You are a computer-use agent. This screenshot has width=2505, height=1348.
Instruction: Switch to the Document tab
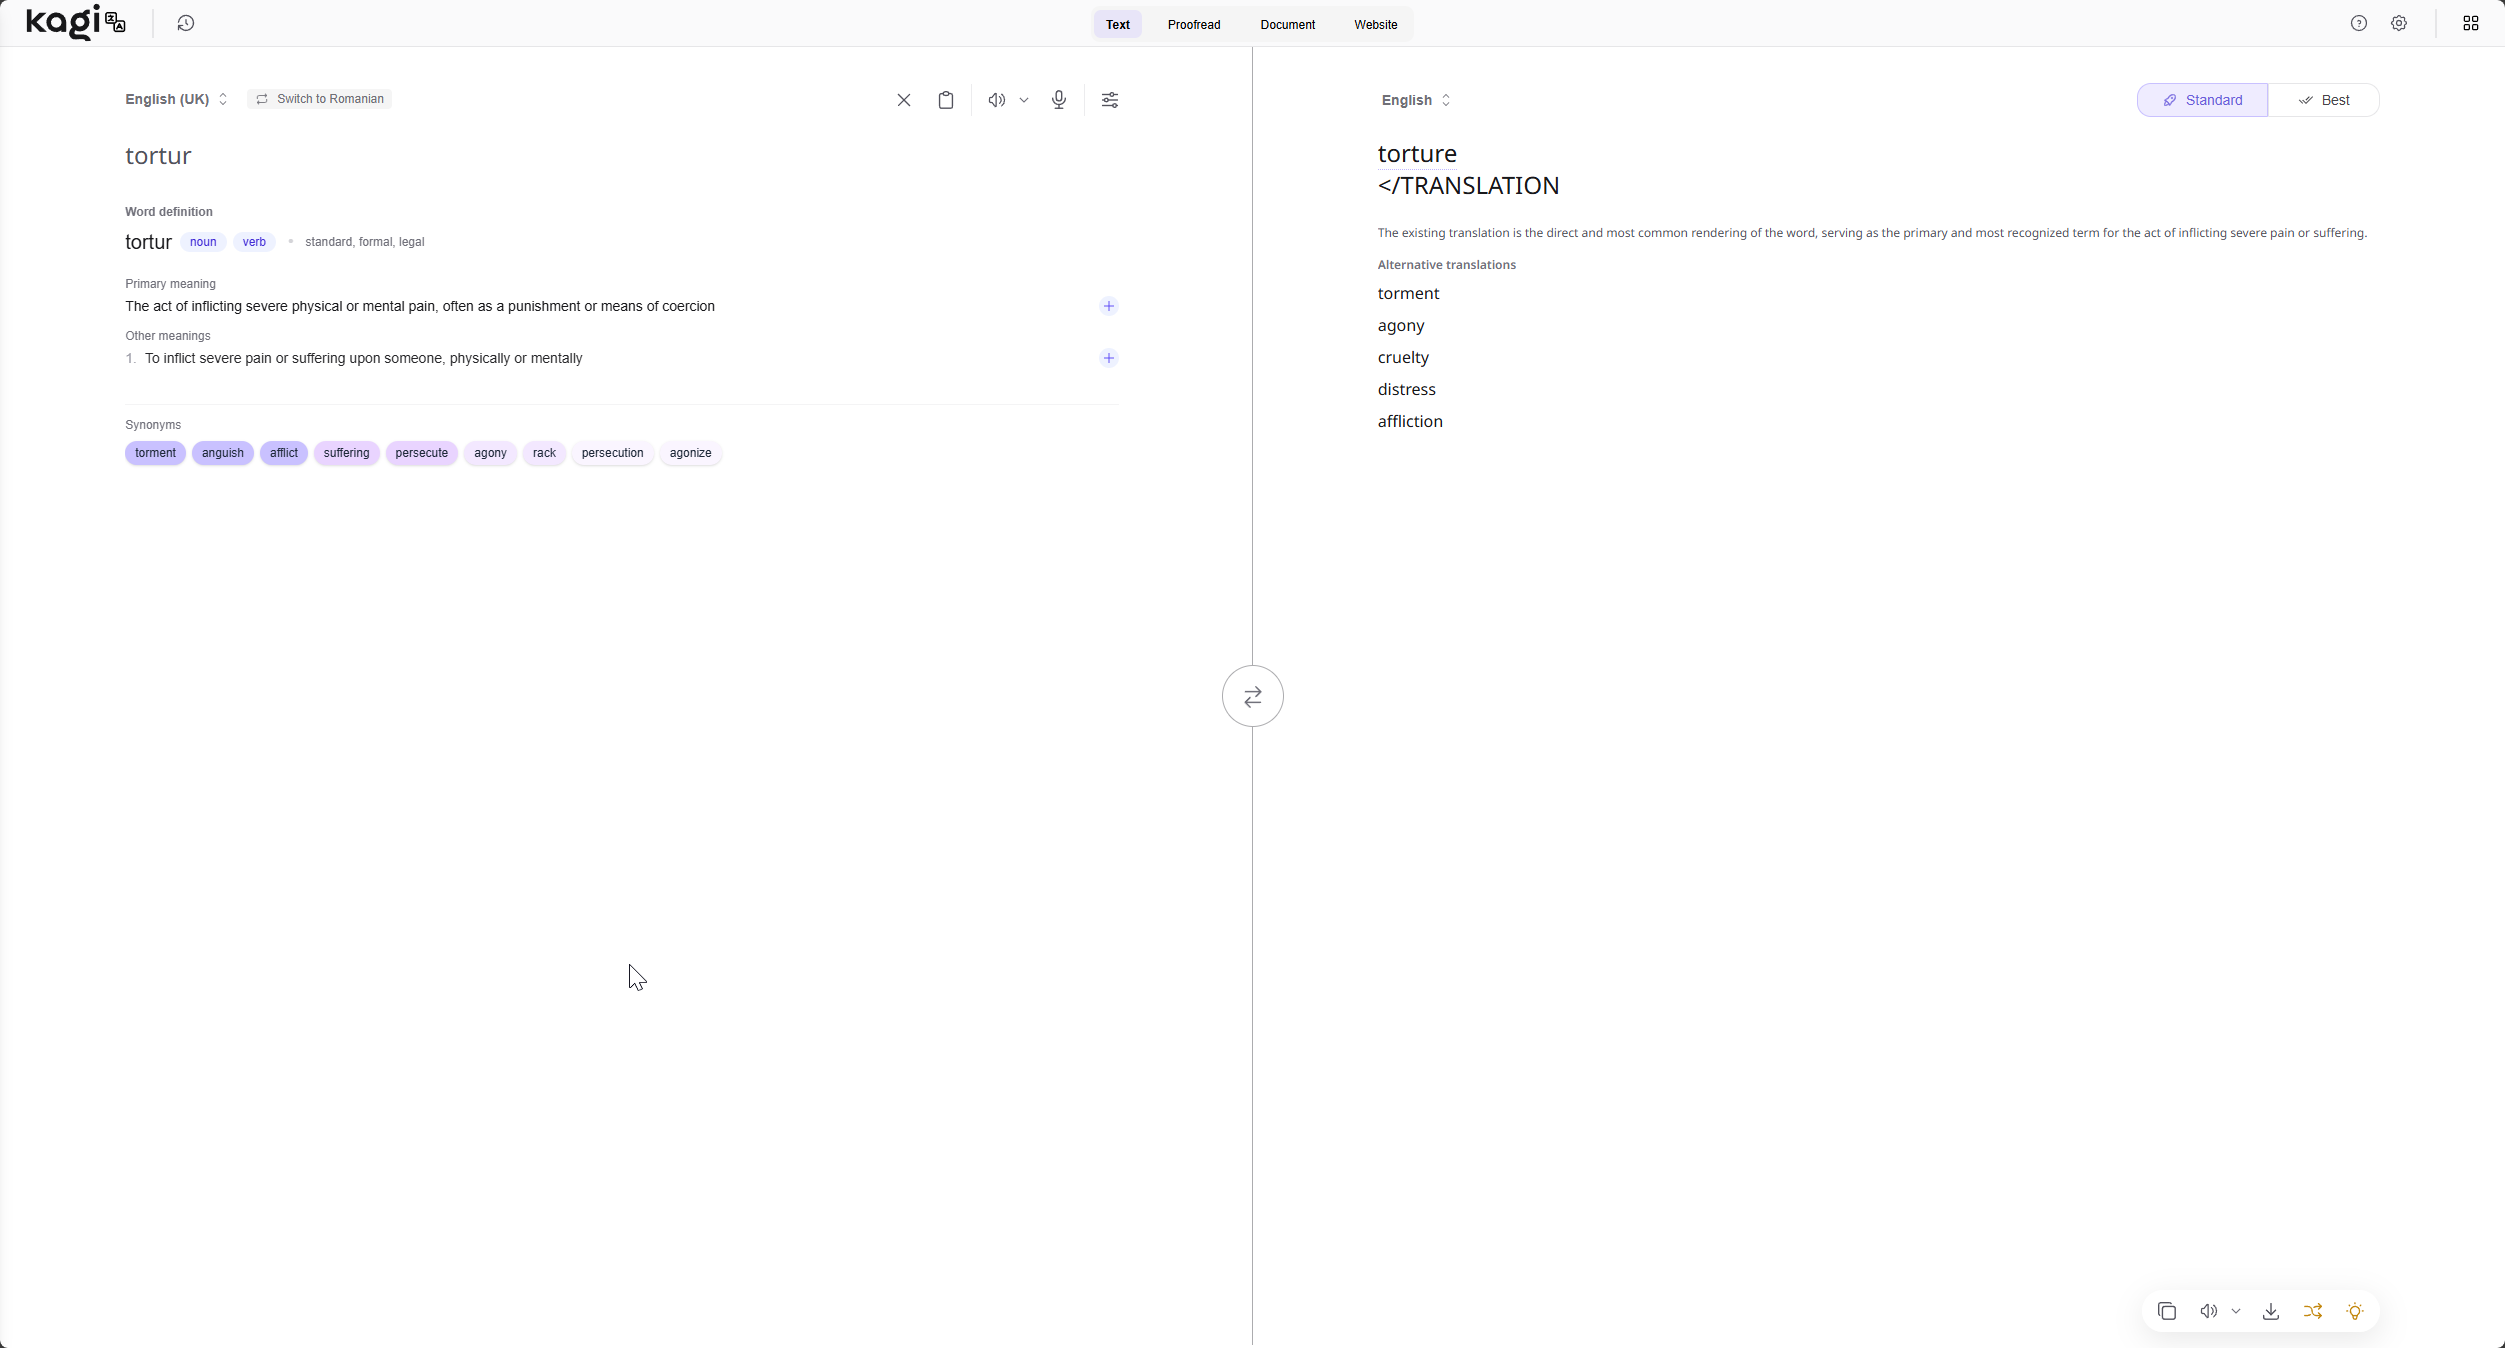(x=1287, y=24)
